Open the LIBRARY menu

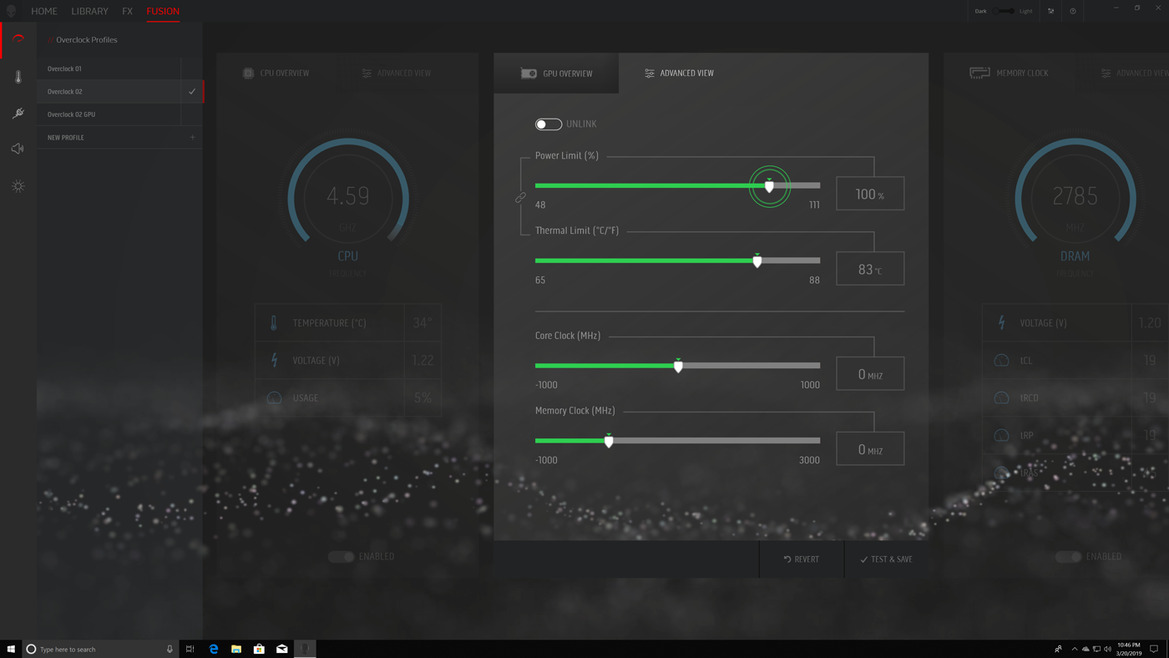pyautogui.click(x=89, y=11)
